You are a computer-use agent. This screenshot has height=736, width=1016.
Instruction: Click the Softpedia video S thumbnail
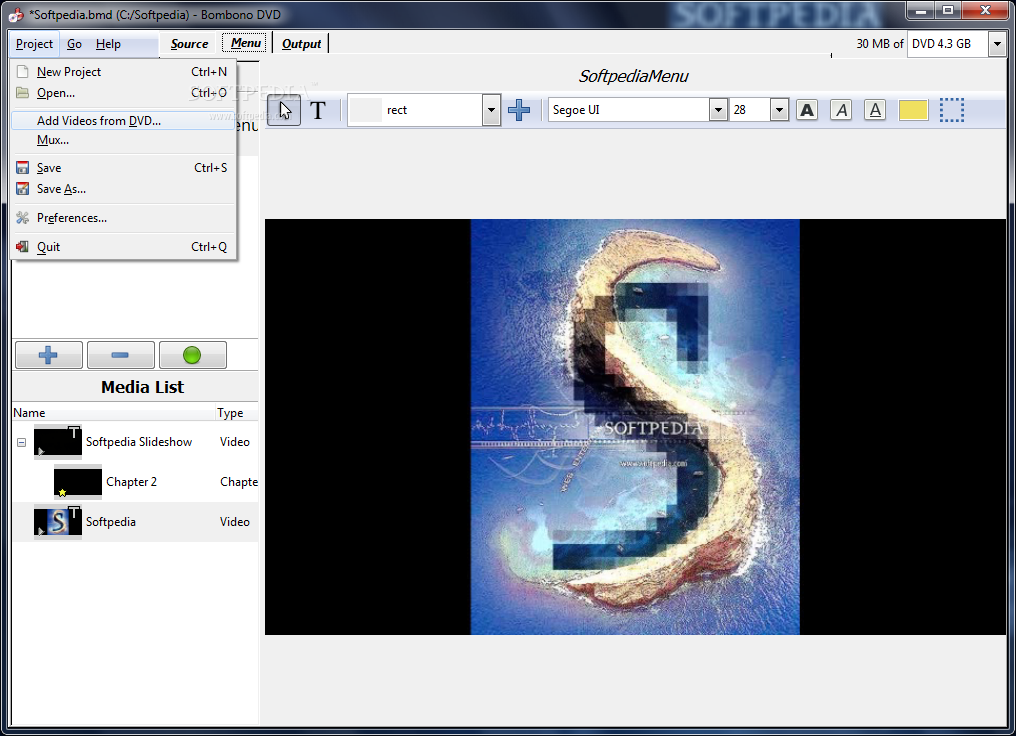tap(58, 522)
